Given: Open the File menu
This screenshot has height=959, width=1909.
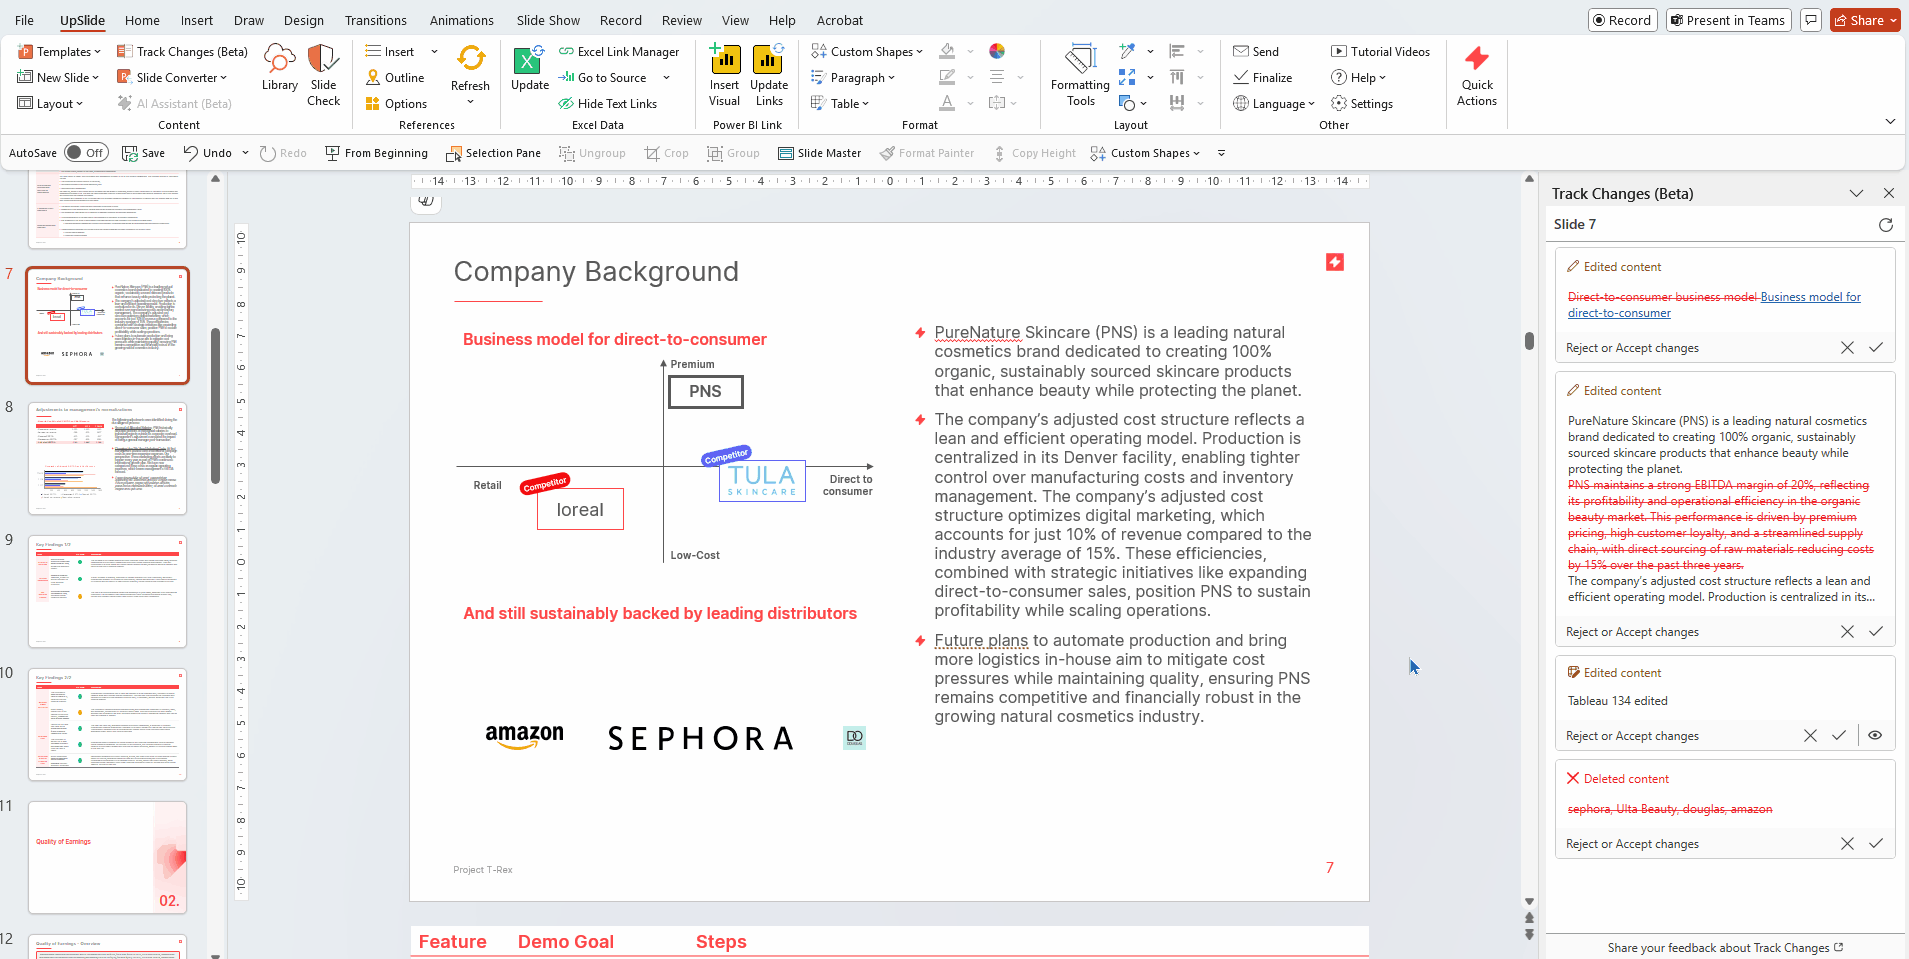Looking at the screenshot, I should click(x=25, y=20).
